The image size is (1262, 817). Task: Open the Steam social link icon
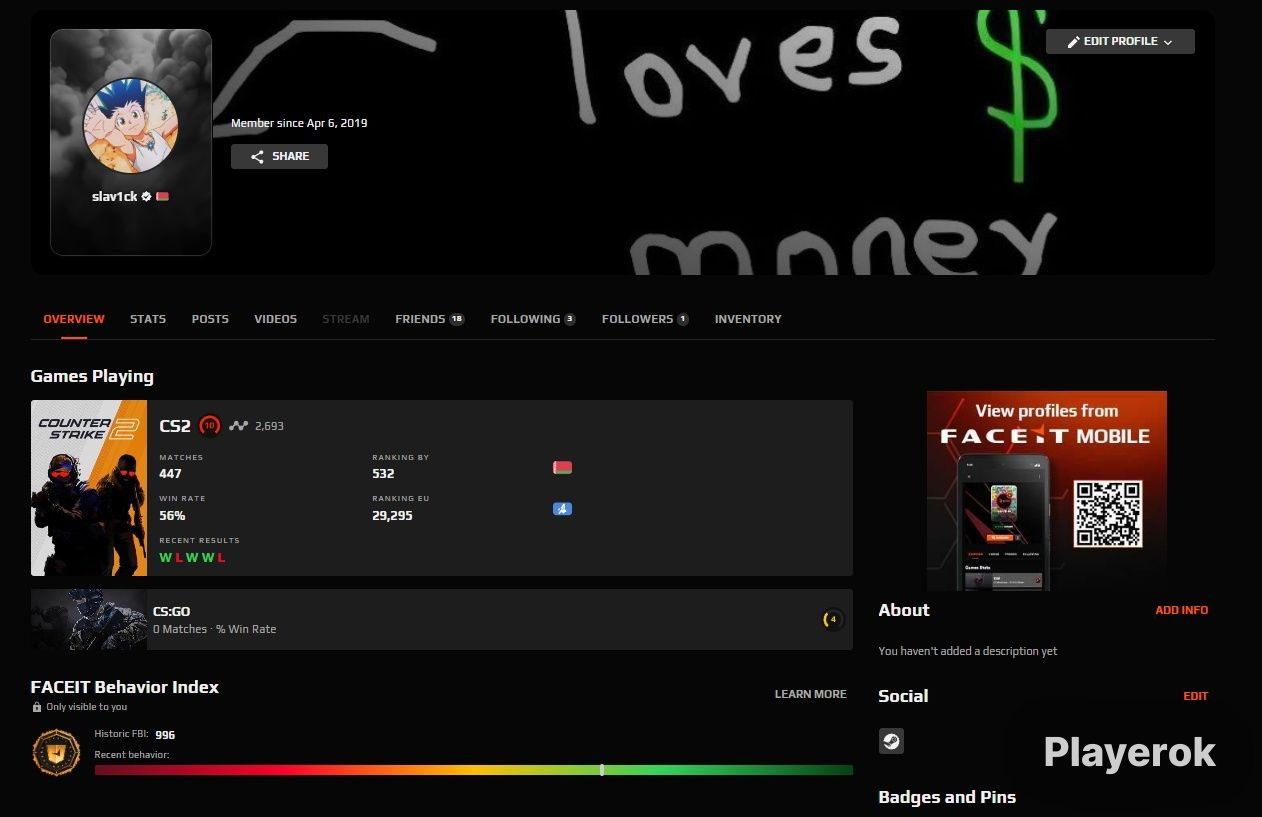tap(891, 741)
